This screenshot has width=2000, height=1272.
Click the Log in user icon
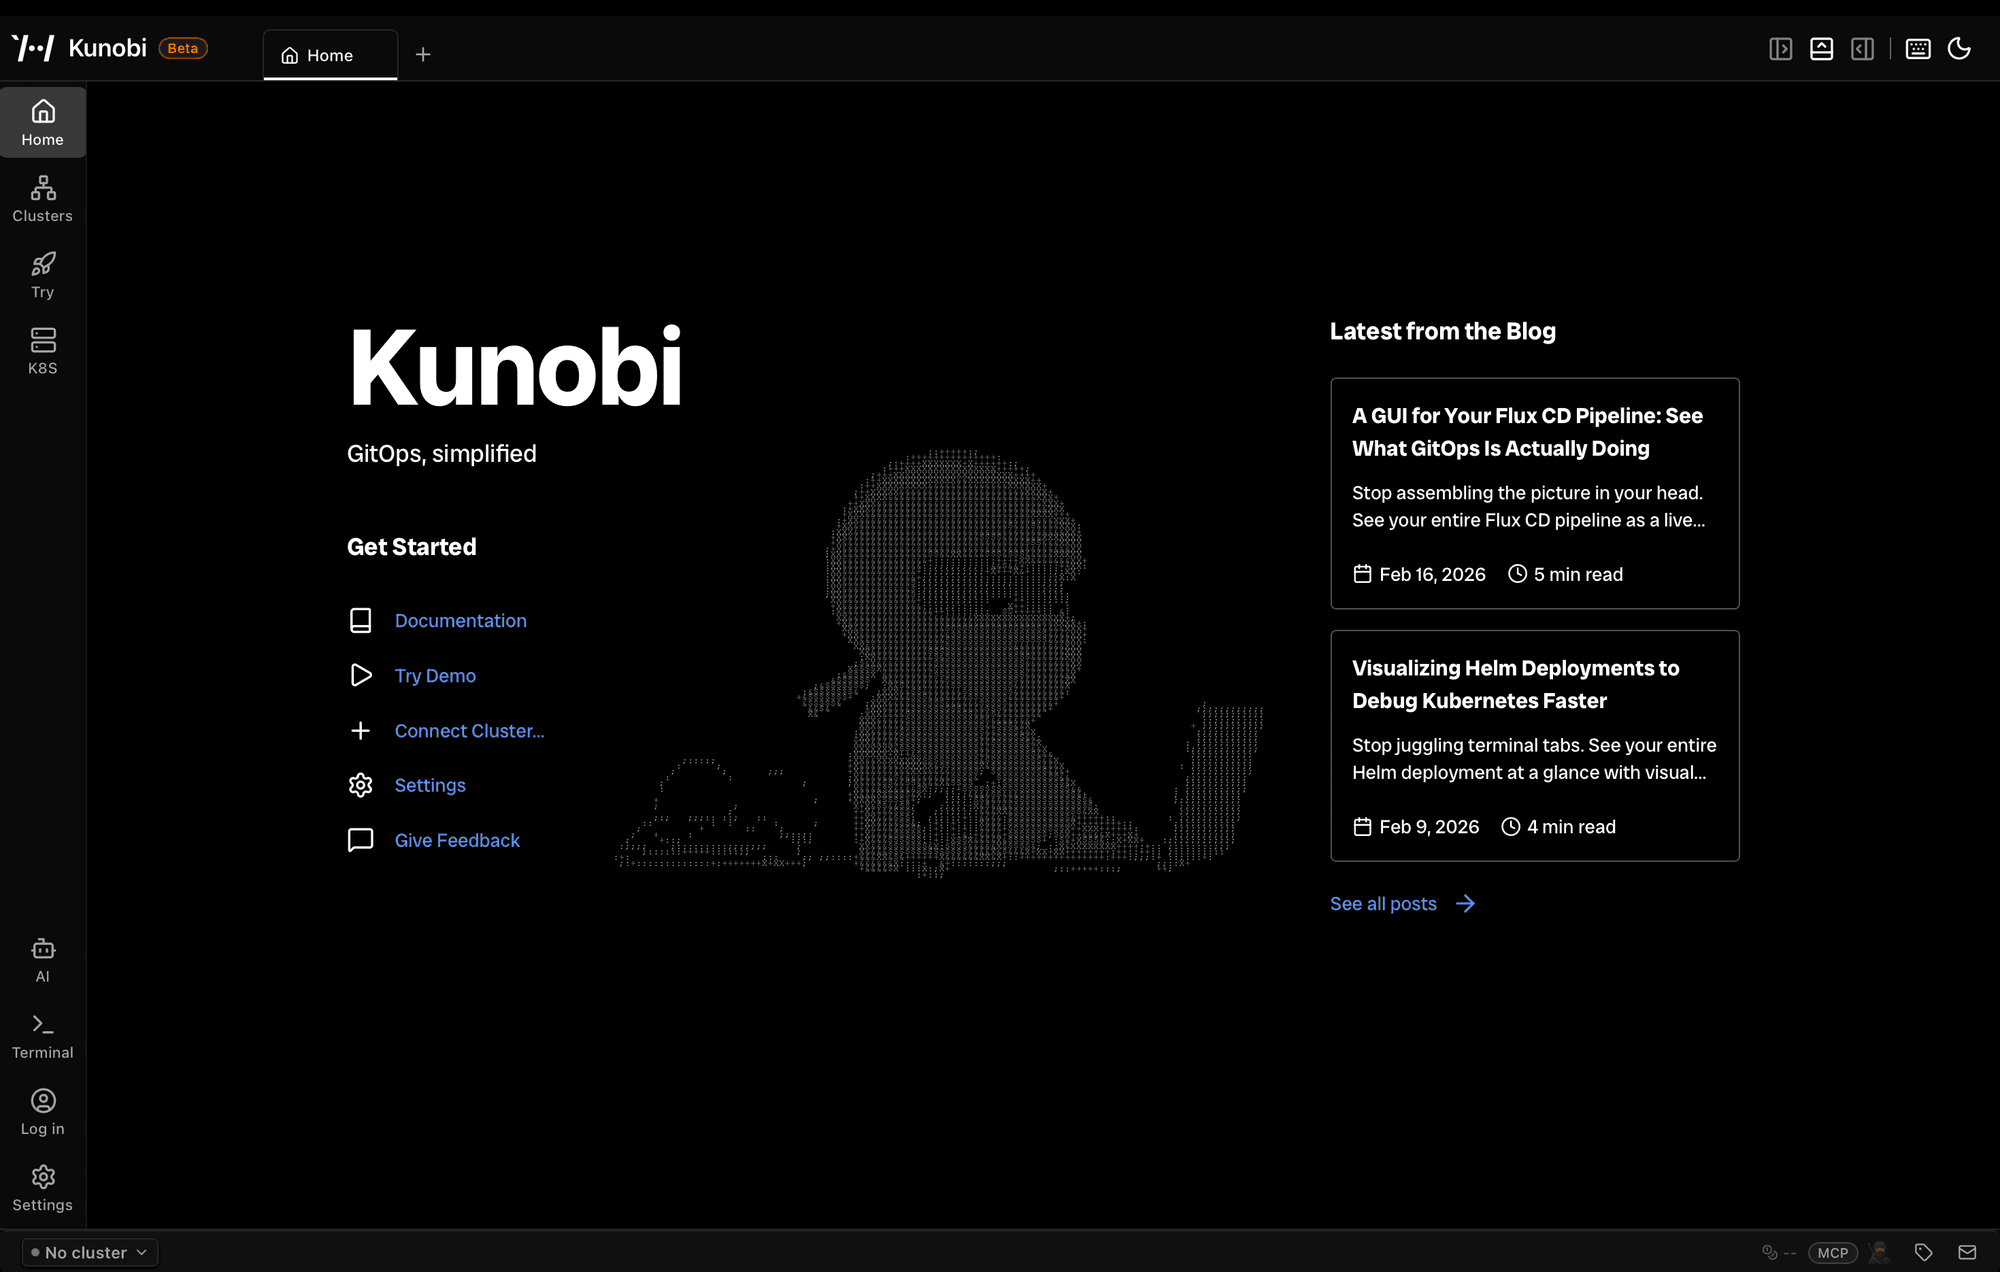click(x=42, y=1101)
